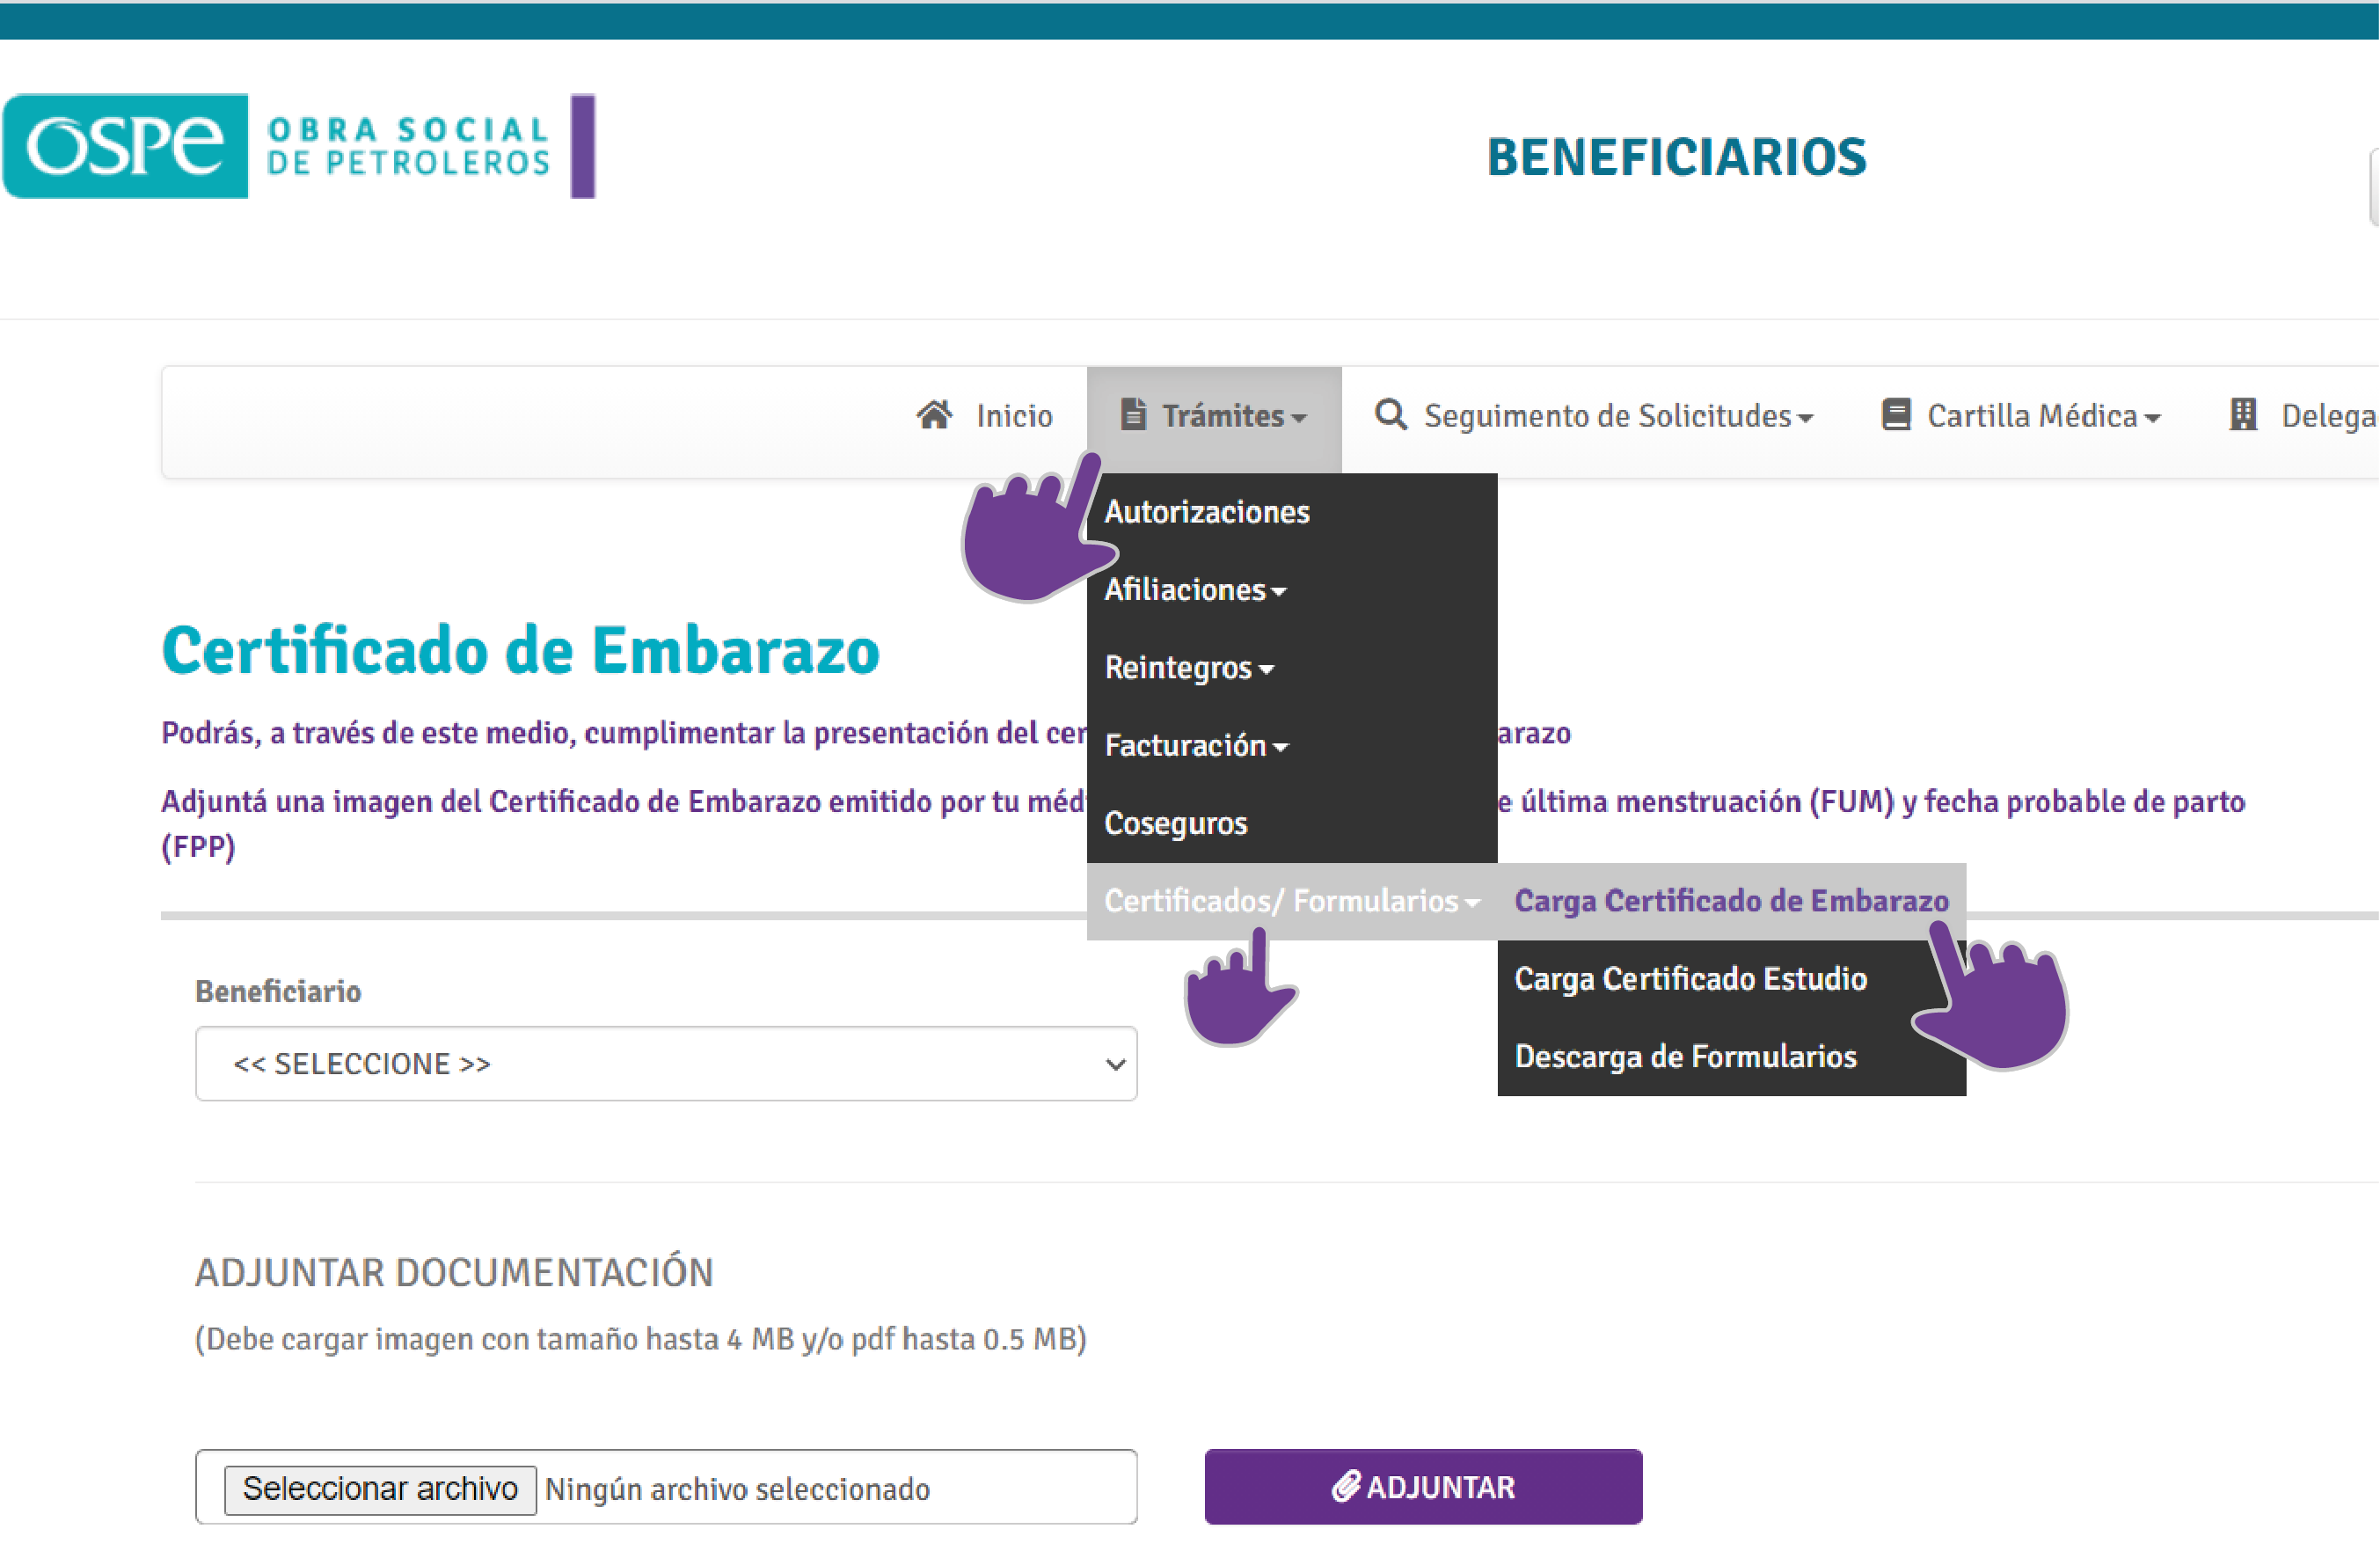Choose Carga Certificado de Embarazo
Screen dimensions: 2380x1551
coord(1732,902)
